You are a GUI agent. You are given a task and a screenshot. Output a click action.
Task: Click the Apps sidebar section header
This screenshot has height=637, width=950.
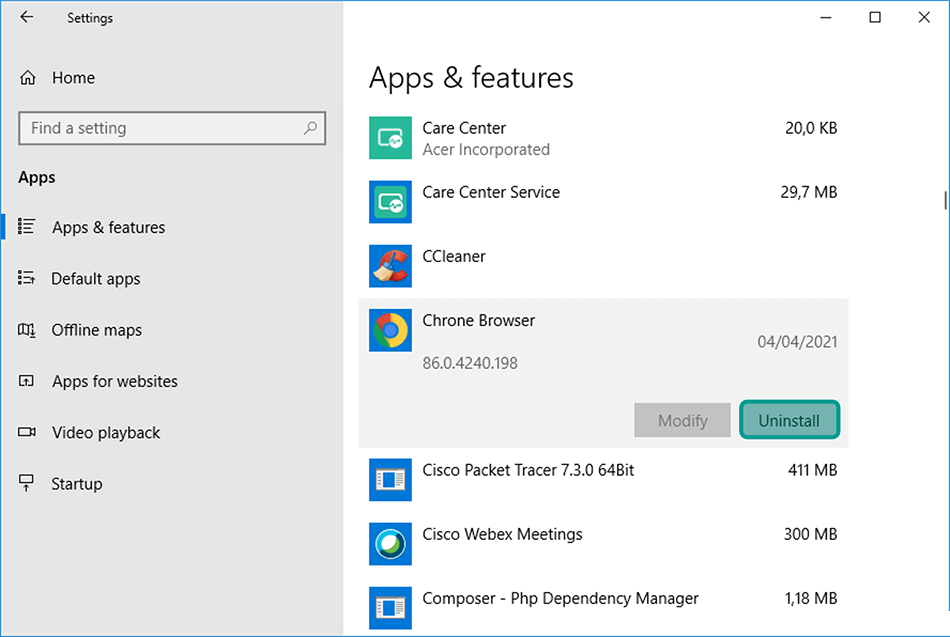[x=37, y=178]
